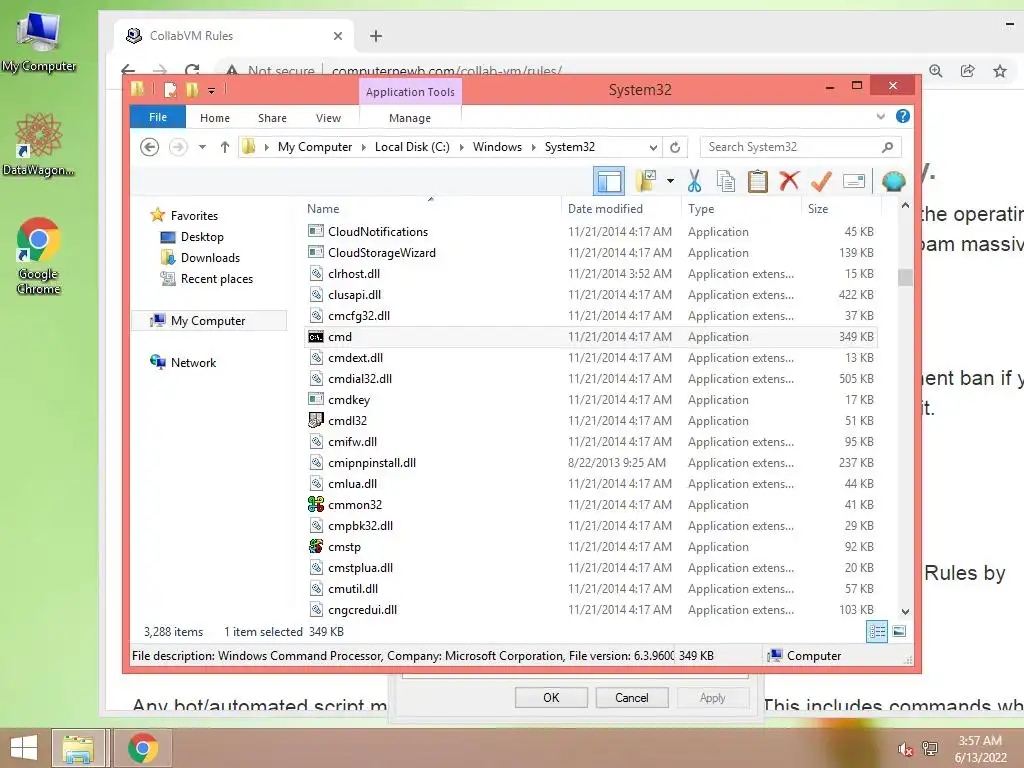Expand the address bar history dropdown
Screen dimensions: 1024x768
(x=652, y=148)
